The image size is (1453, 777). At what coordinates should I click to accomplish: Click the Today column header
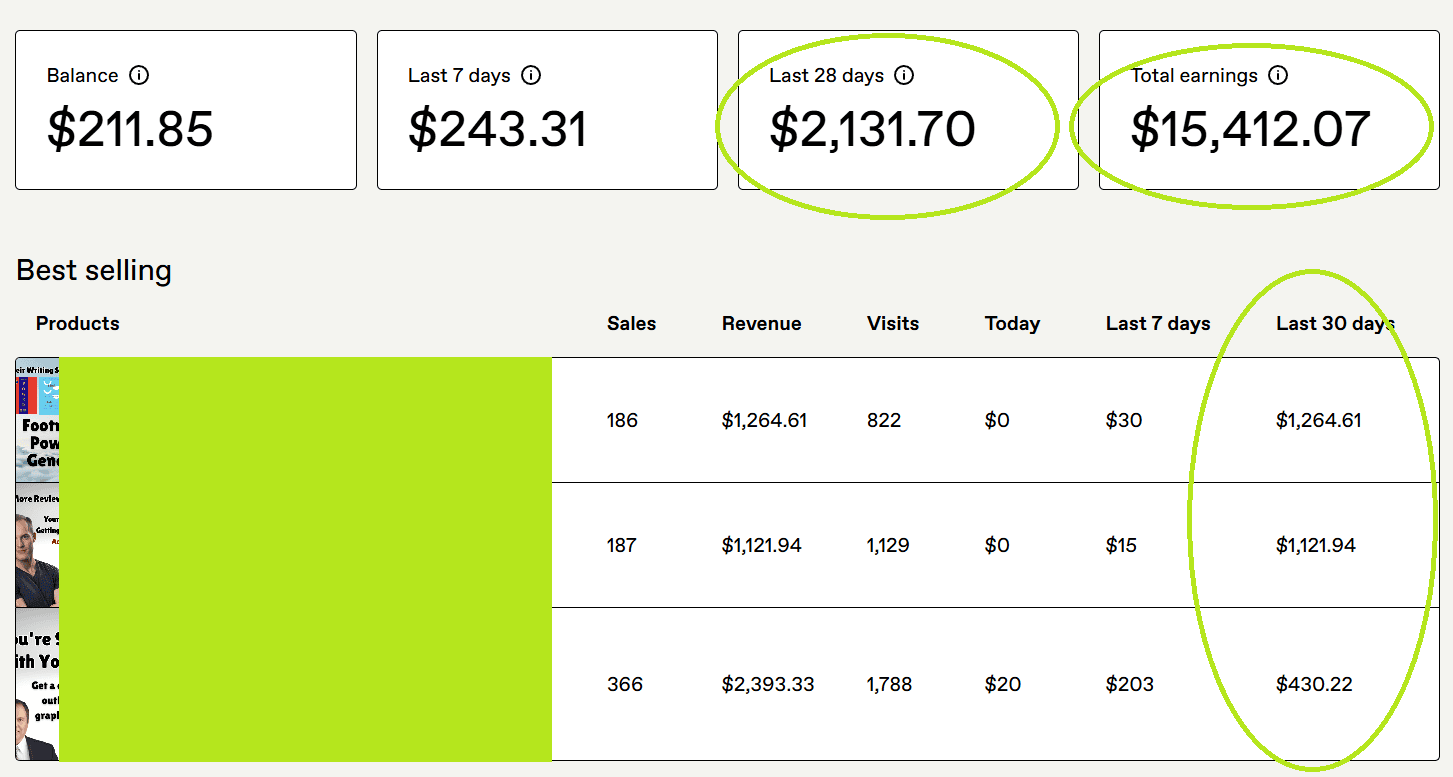tap(1012, 323)
